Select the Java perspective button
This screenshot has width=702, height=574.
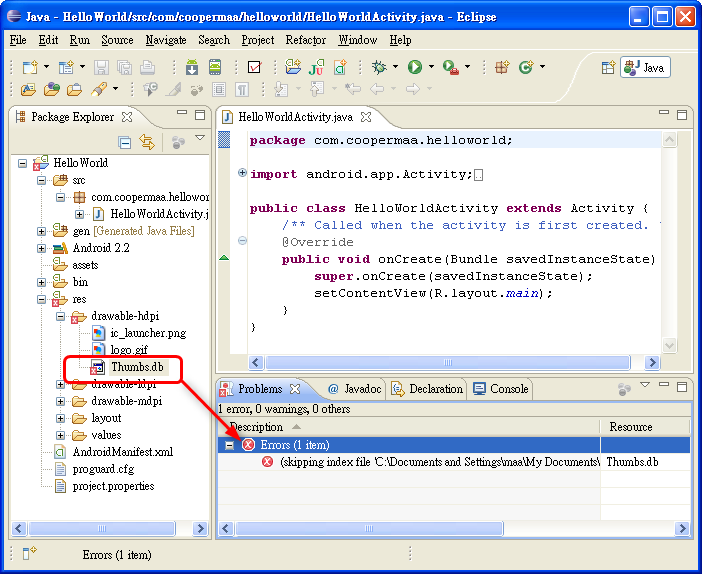645,68
